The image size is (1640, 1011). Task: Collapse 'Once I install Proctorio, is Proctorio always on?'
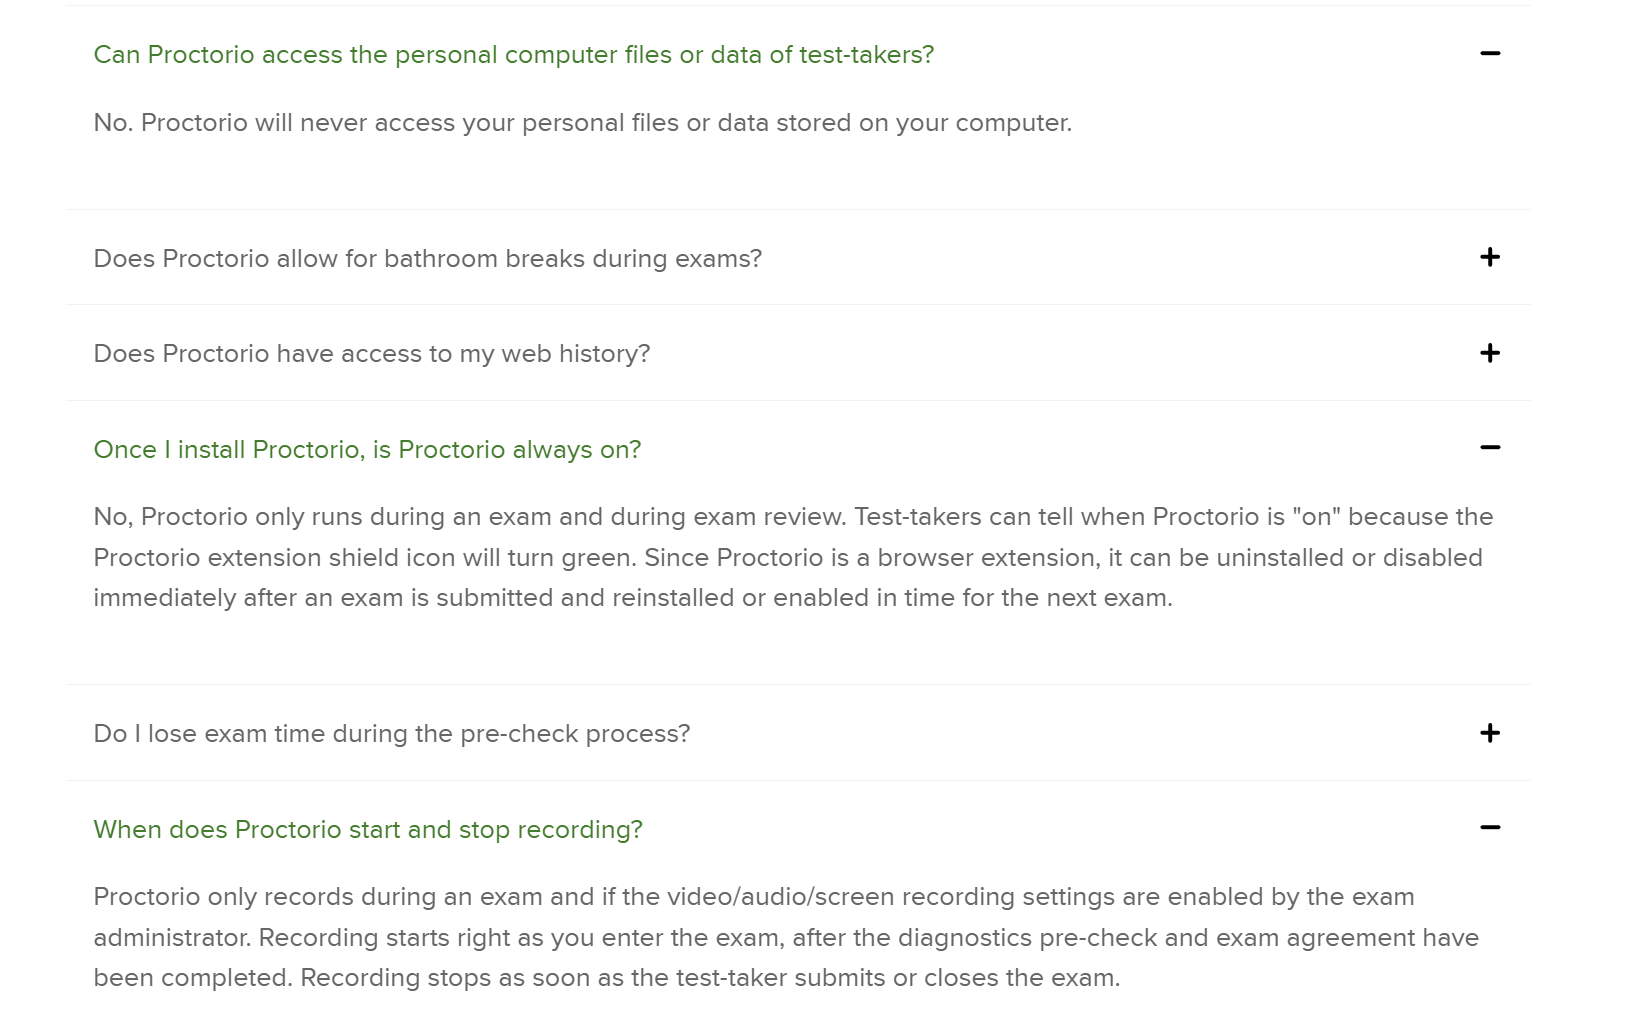(367, 450)
